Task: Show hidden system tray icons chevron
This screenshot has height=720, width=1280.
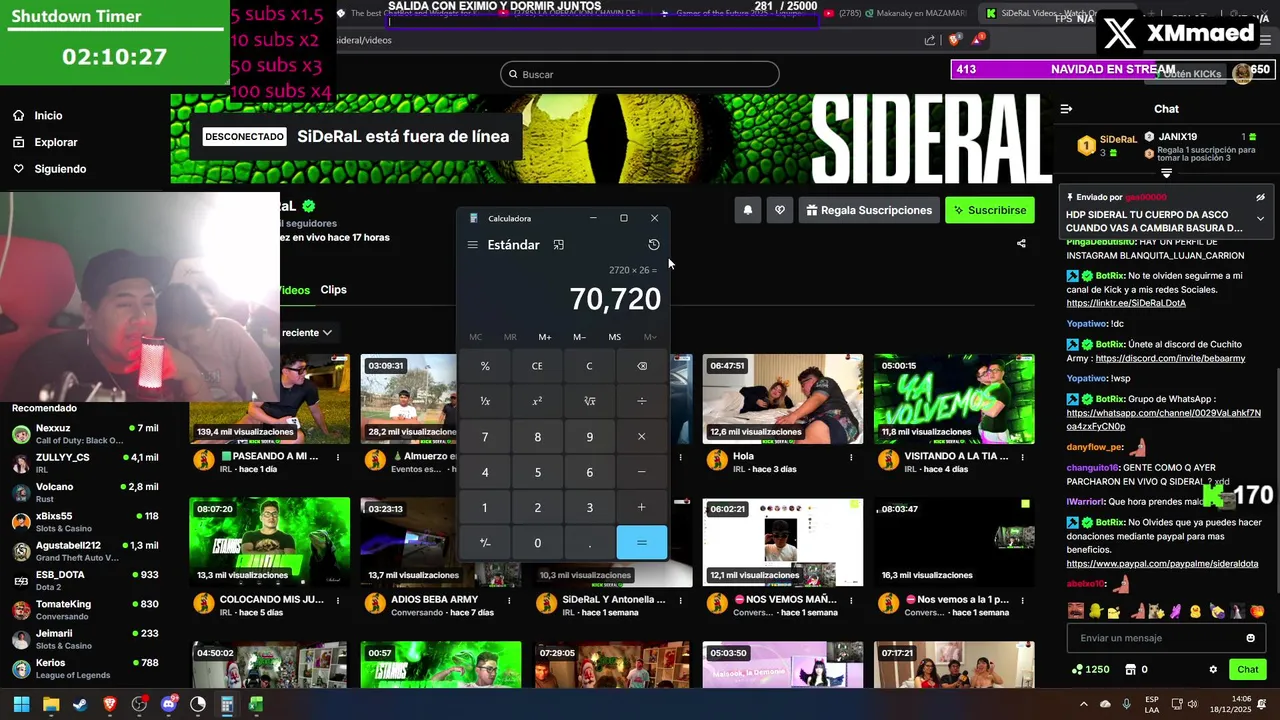Action: tap(1084, 704)
